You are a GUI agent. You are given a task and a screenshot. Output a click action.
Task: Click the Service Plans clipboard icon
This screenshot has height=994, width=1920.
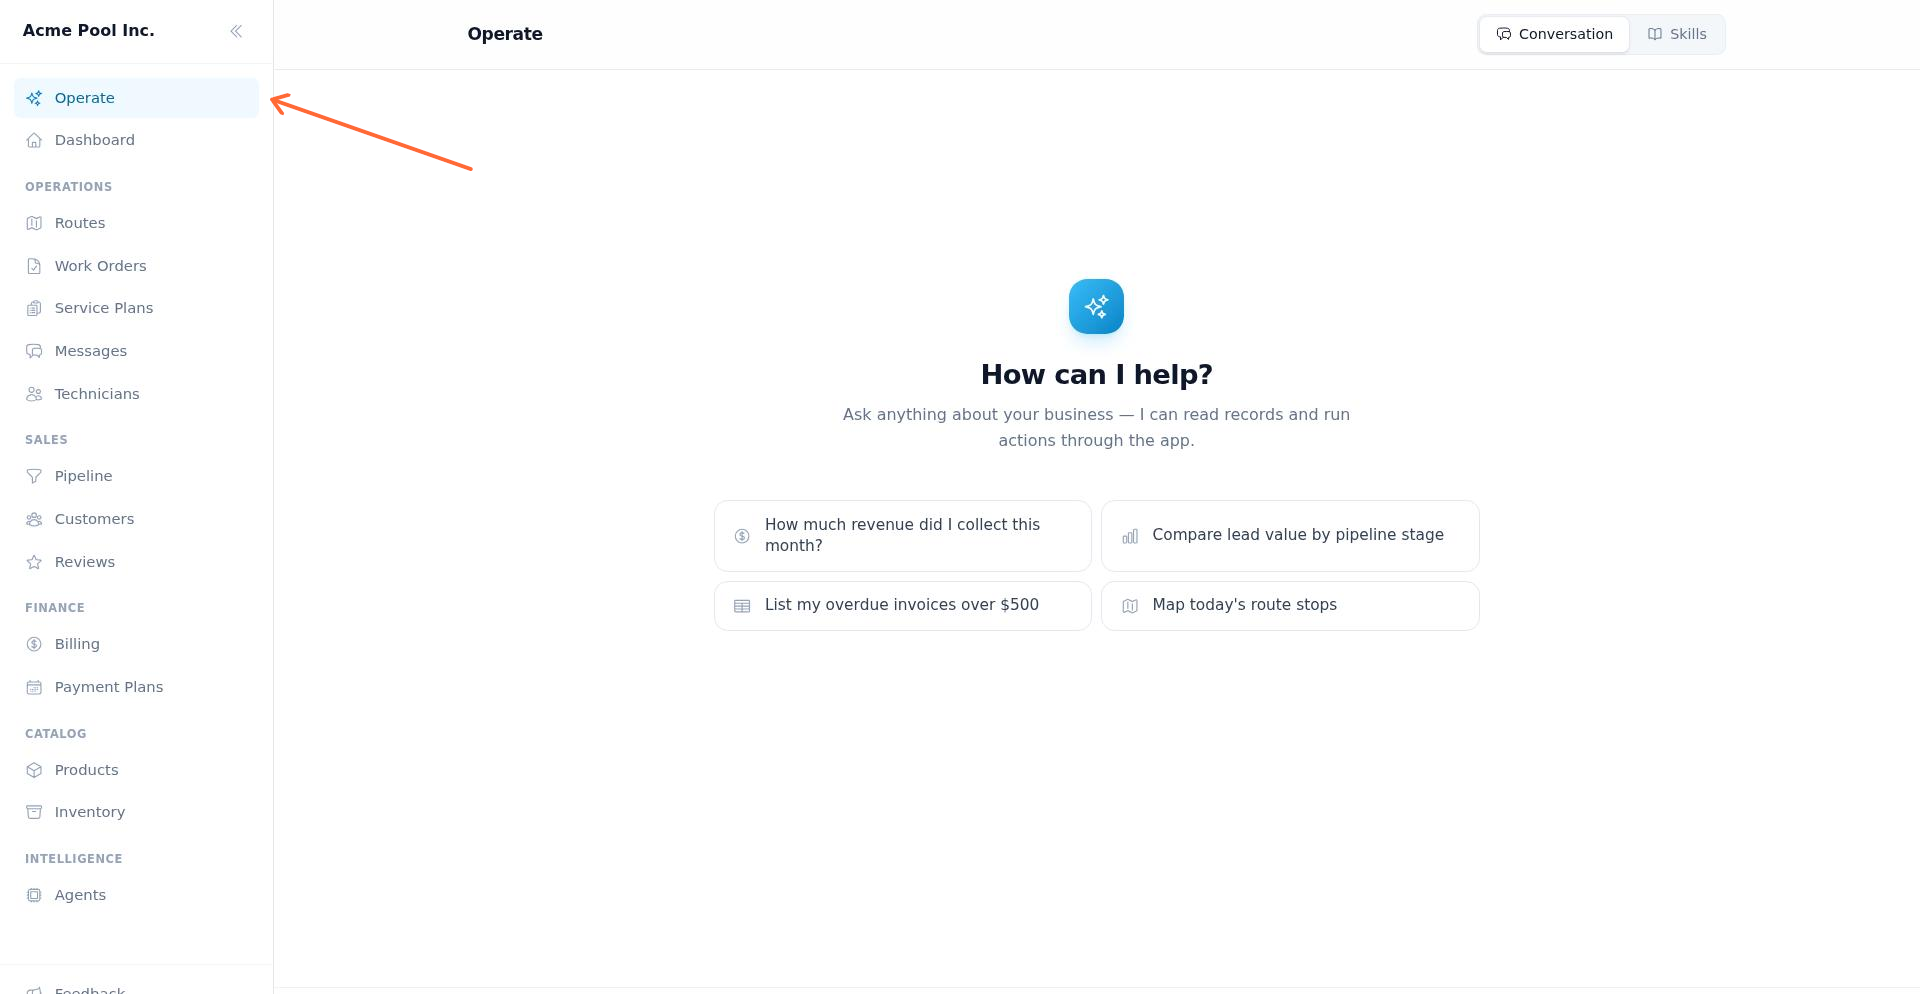coord(34,308)
